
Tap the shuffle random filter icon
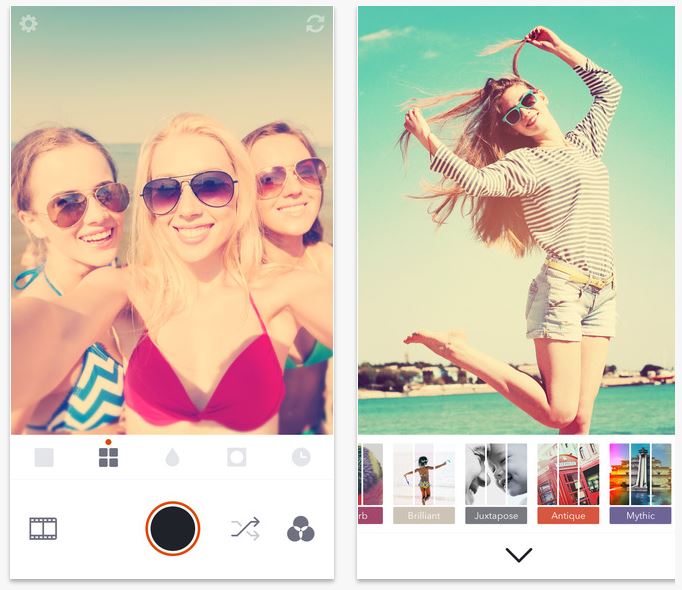click(x=245, y=528)
